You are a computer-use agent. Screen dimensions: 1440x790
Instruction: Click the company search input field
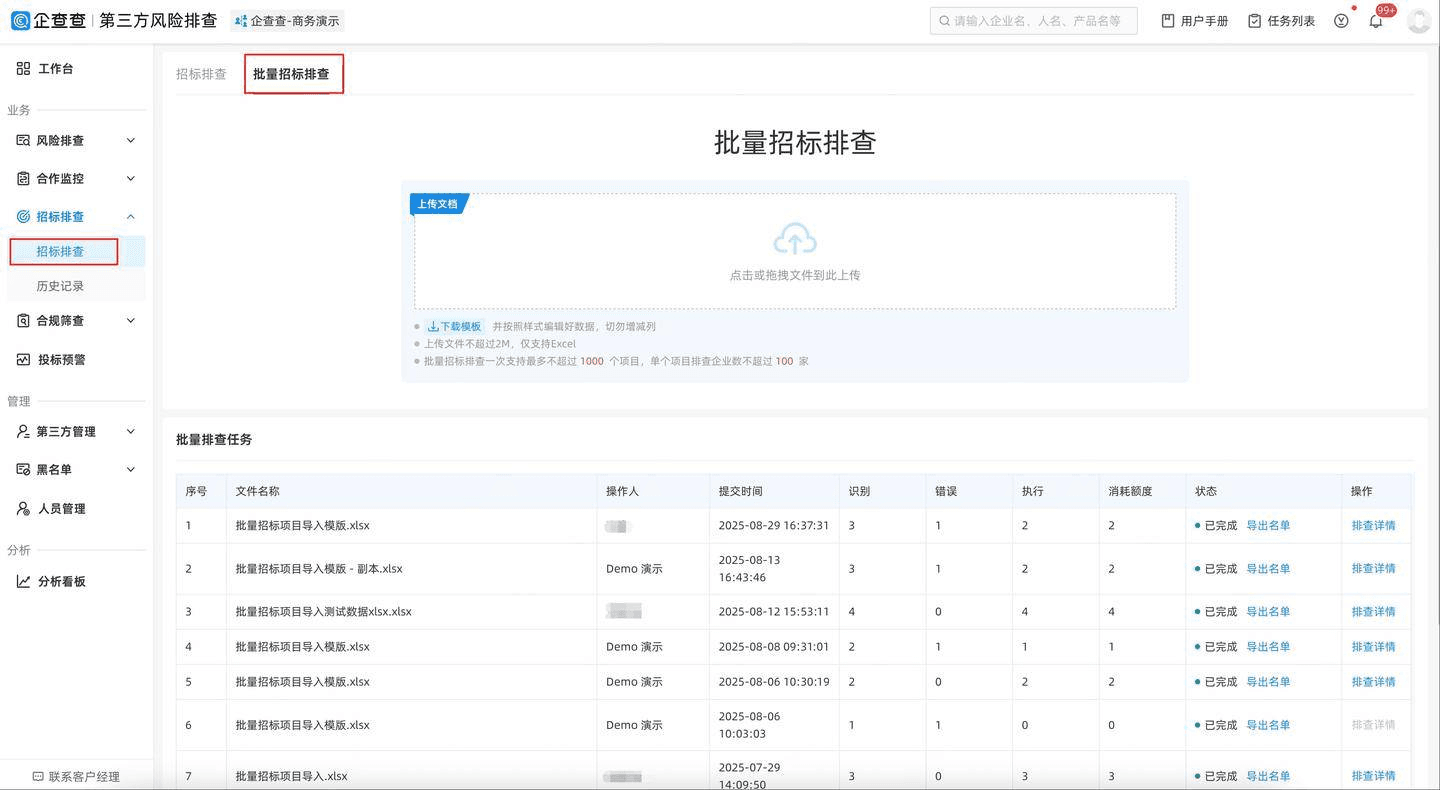pyautogui.click(x=1033, y=21)
